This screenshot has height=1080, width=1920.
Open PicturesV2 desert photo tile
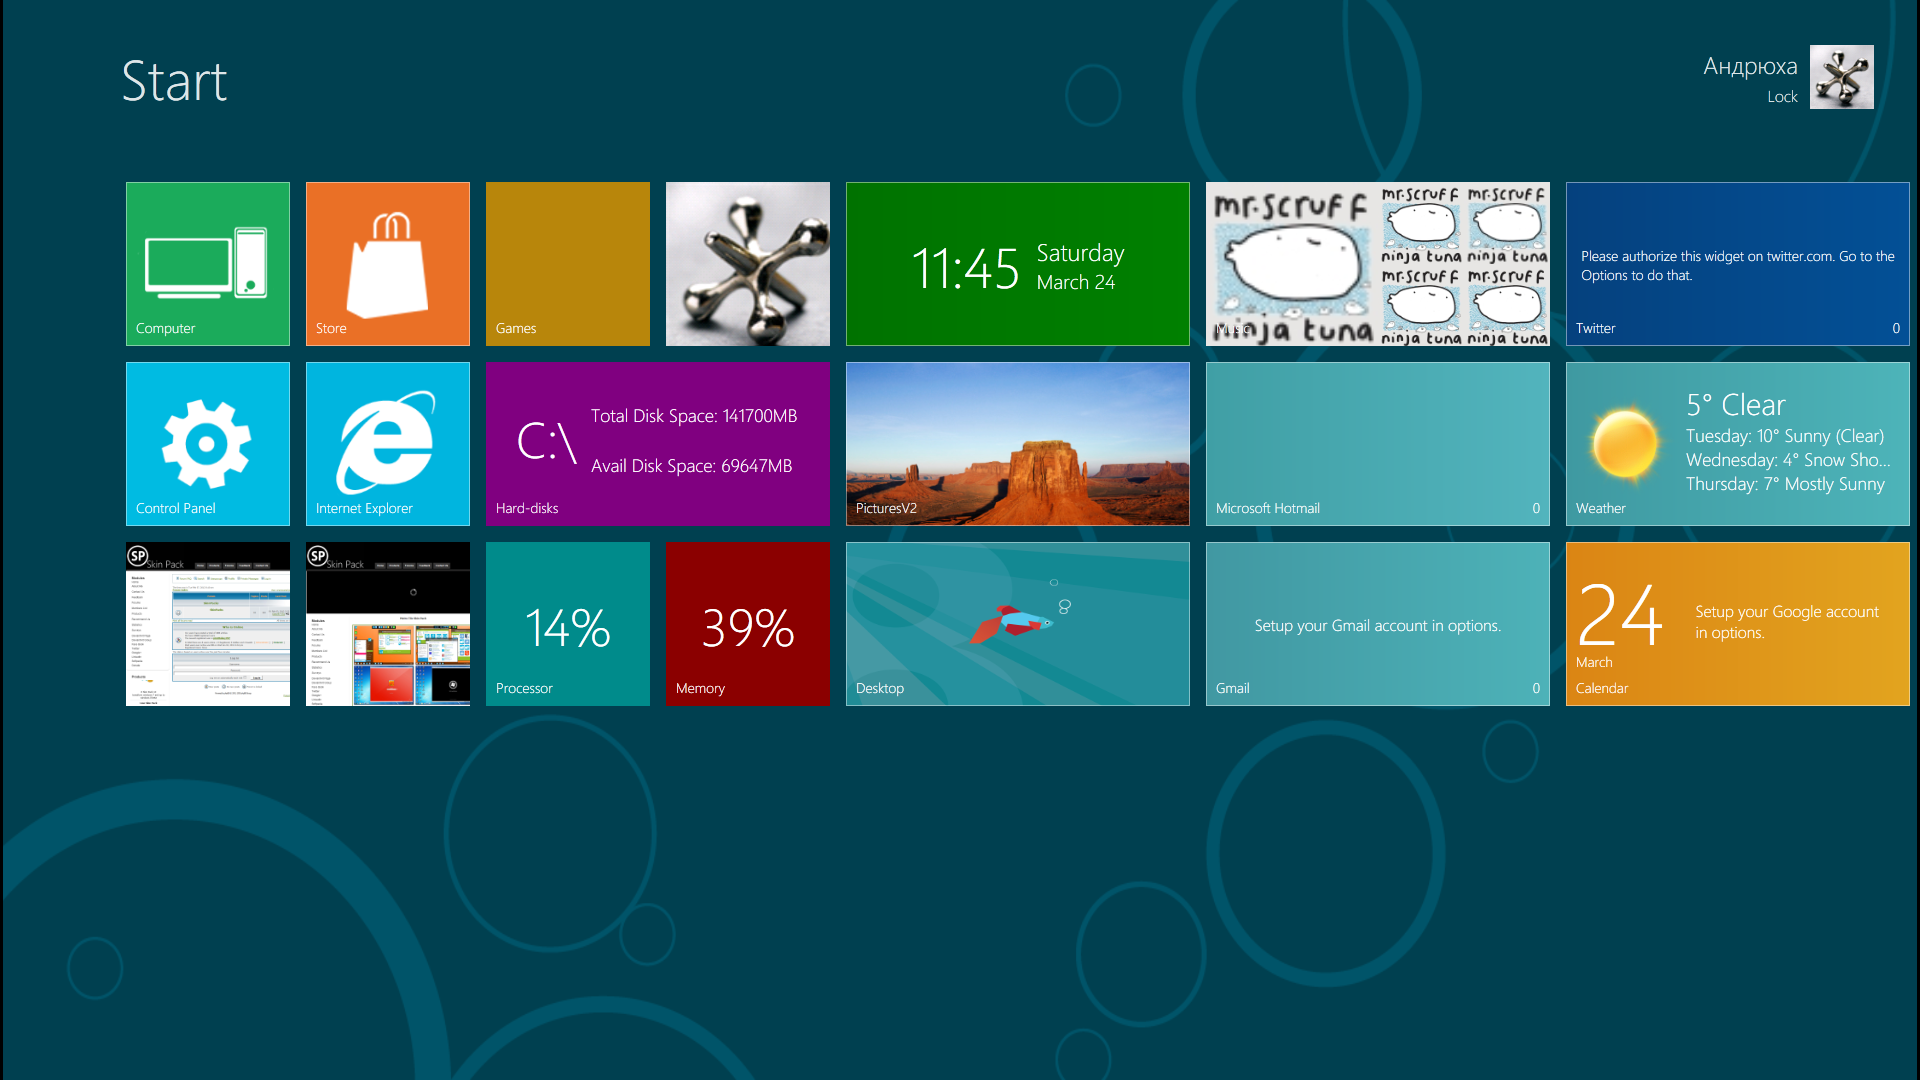point(1017,443)
